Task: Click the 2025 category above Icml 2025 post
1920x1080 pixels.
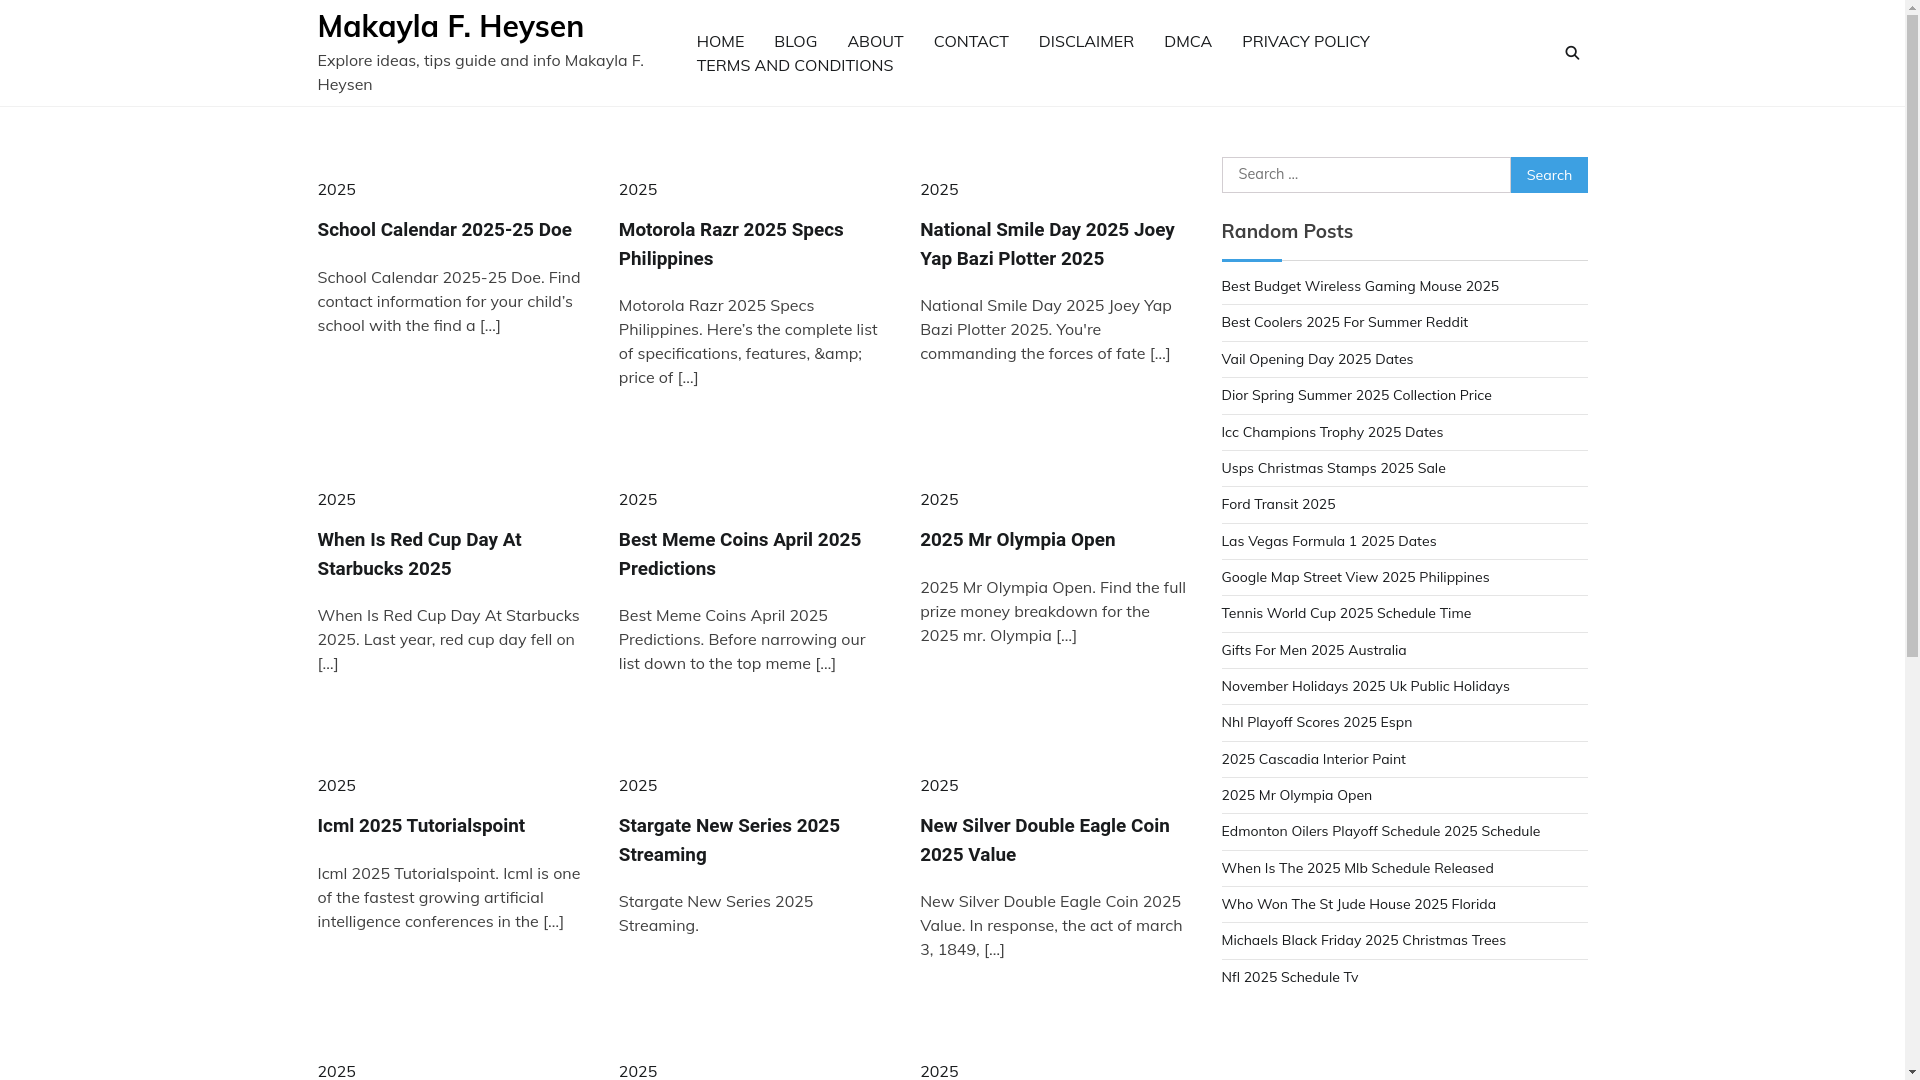Action: click(x=337, y=785)
